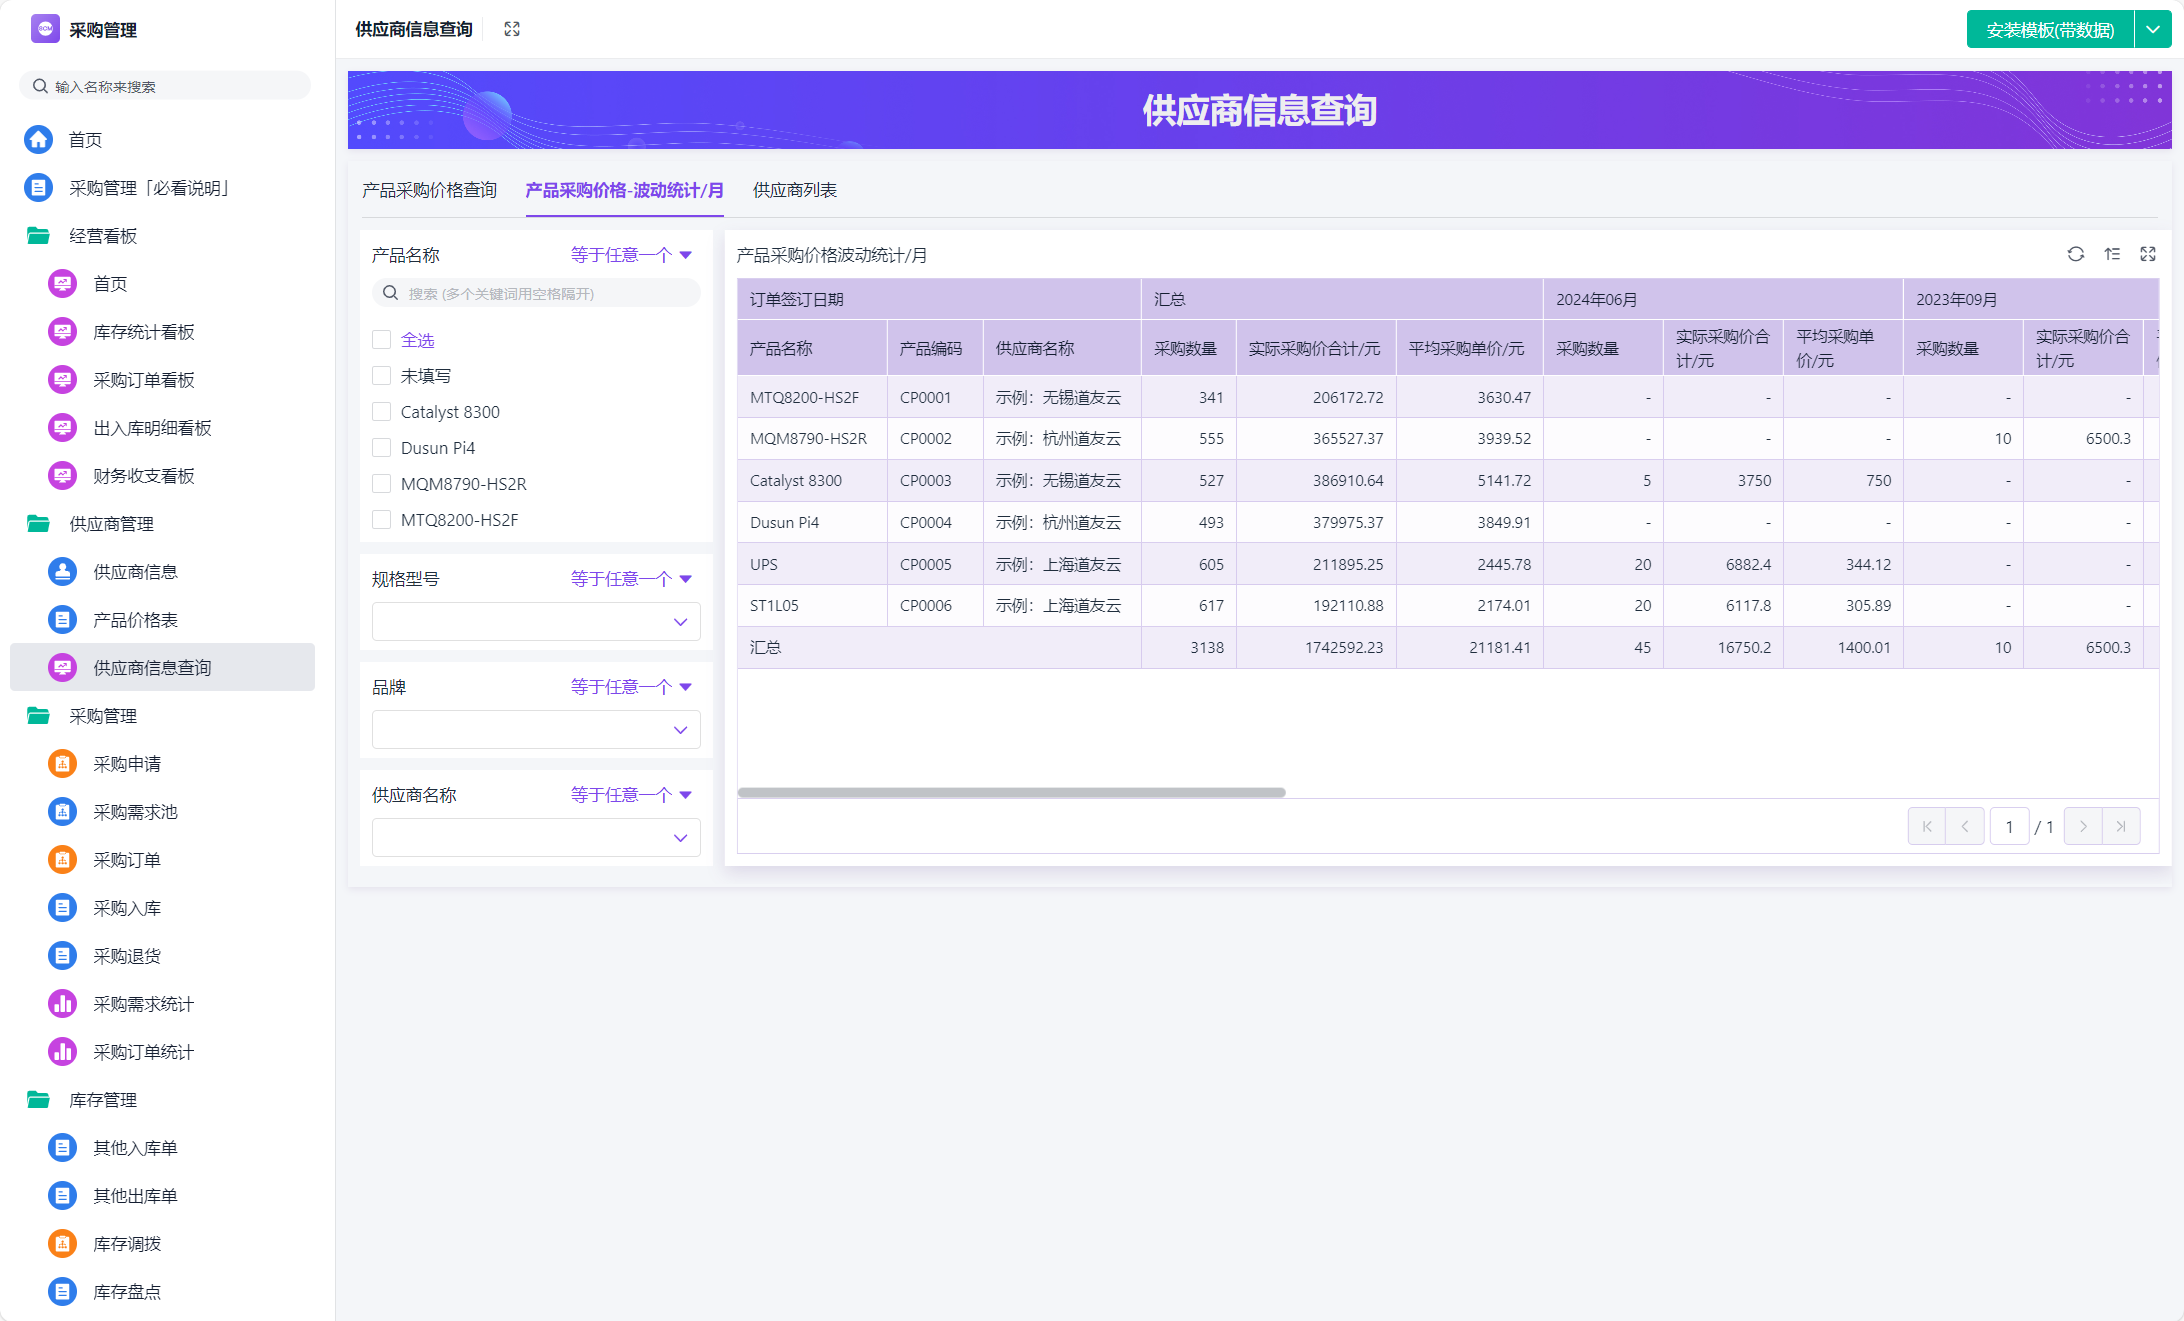Viewport: 2184px width, 1321px height.
Task: Open 采购需求统计 chart item
Action: (143, 1004)
